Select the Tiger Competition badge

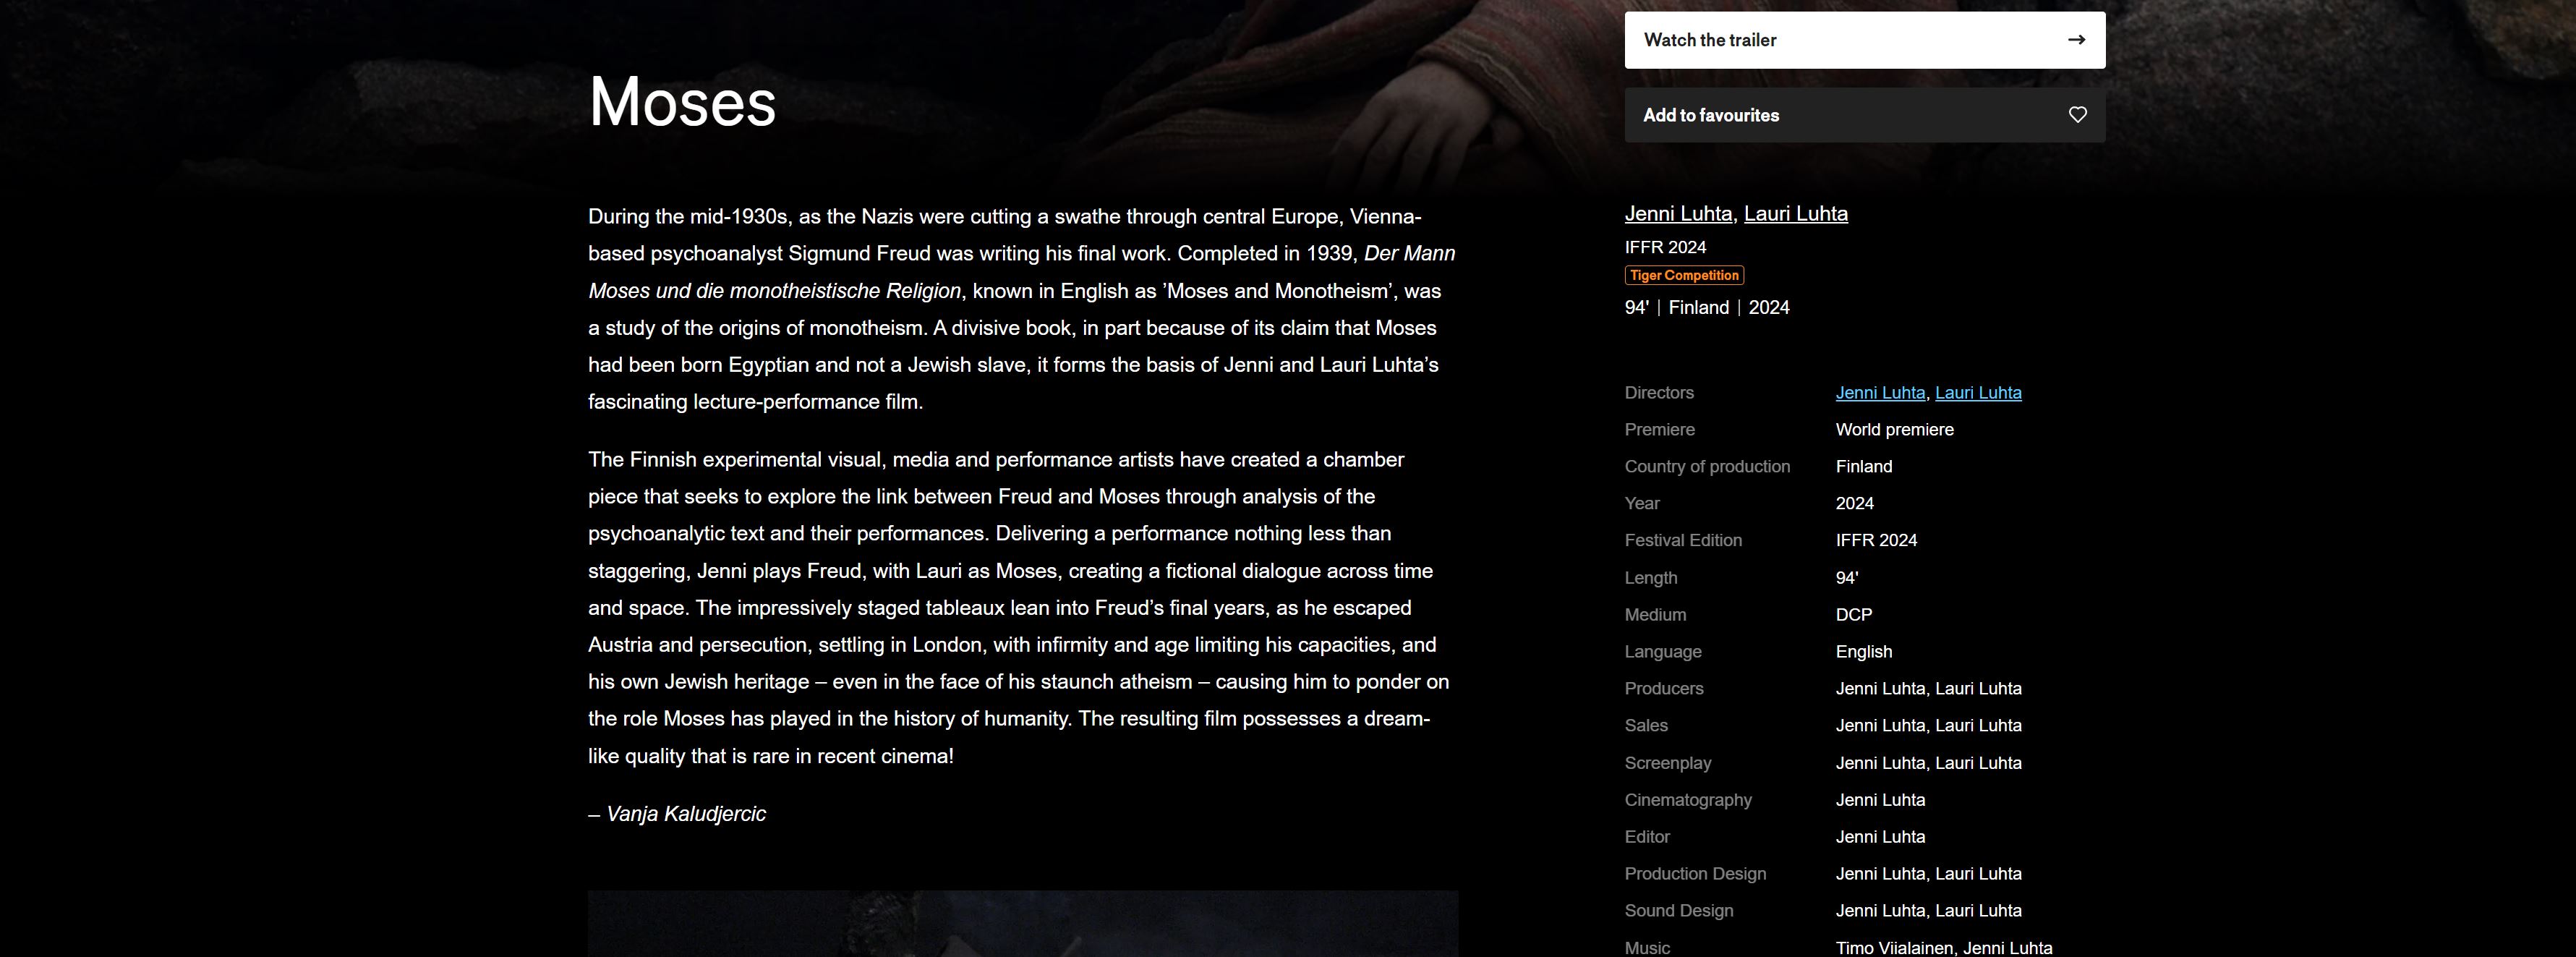pyautogui.click(x=1684, y=275)
